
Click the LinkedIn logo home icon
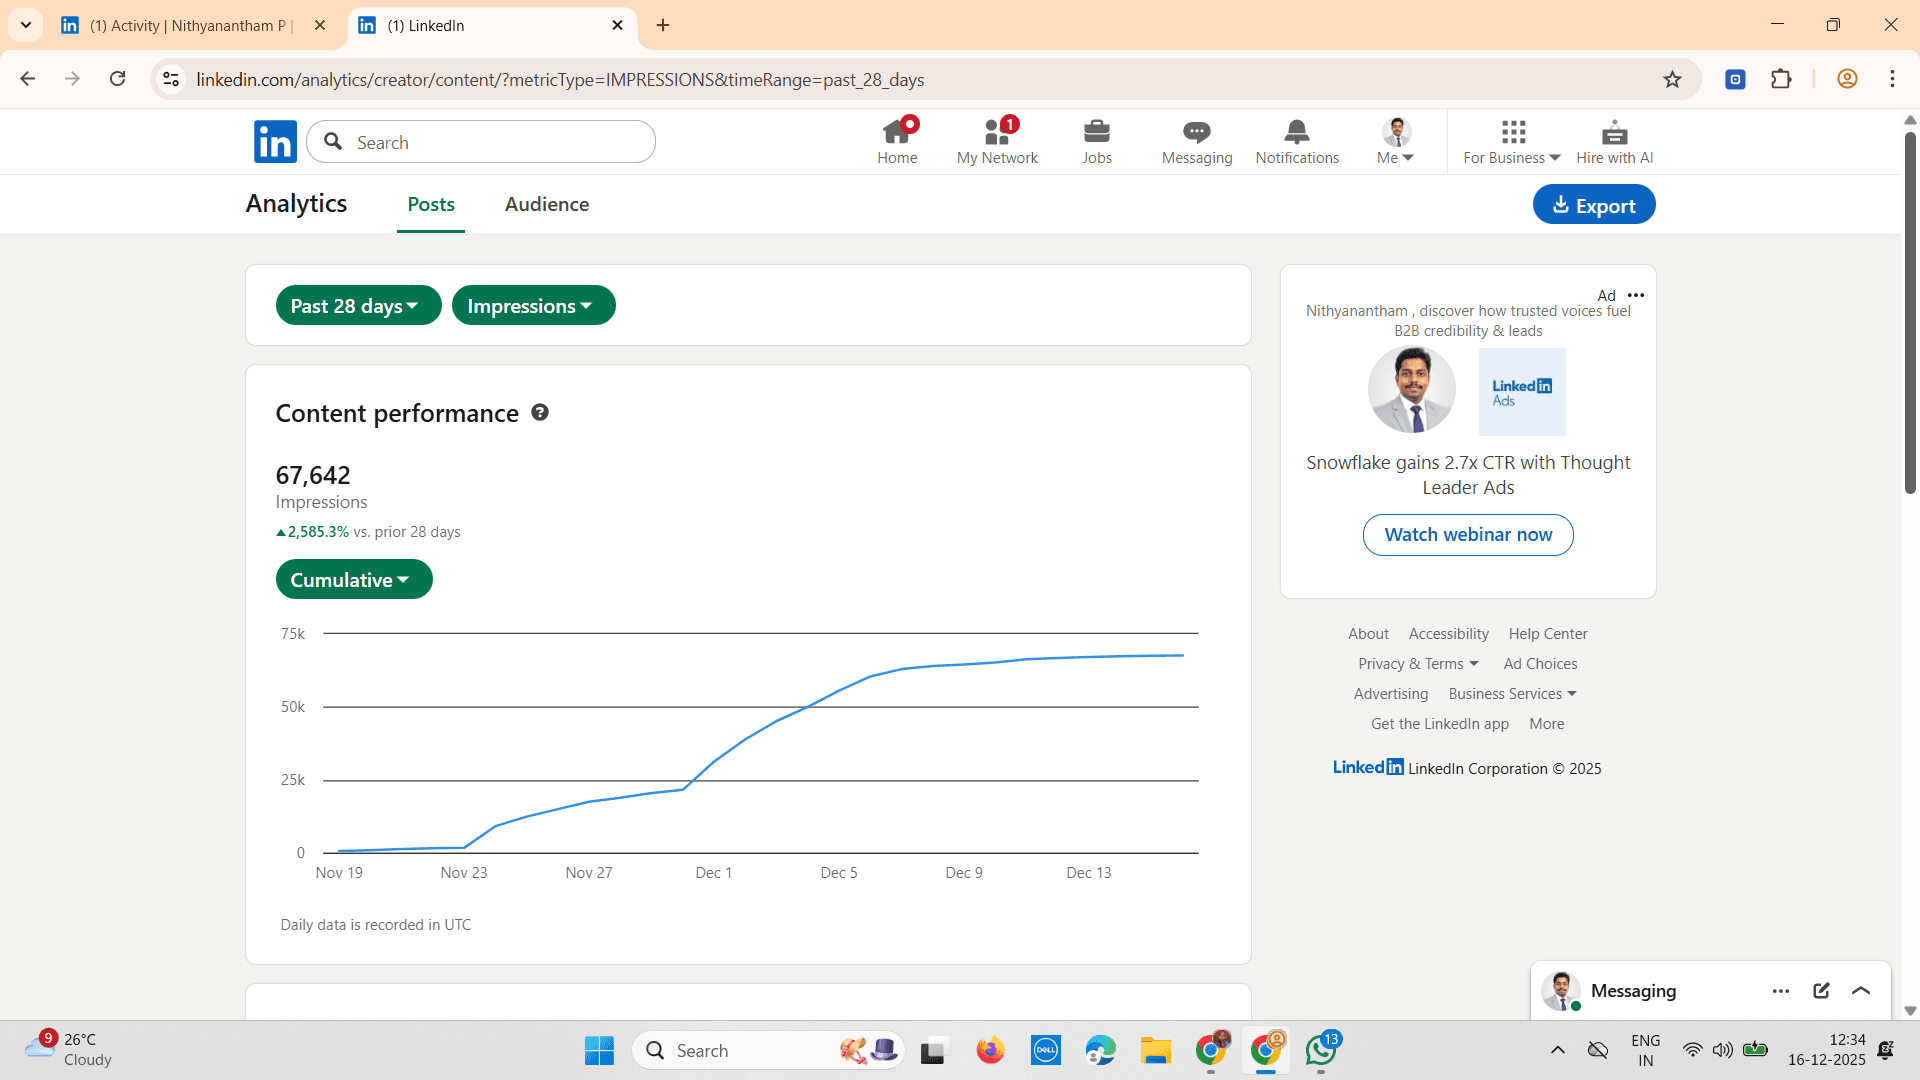(x=275, y=142)
